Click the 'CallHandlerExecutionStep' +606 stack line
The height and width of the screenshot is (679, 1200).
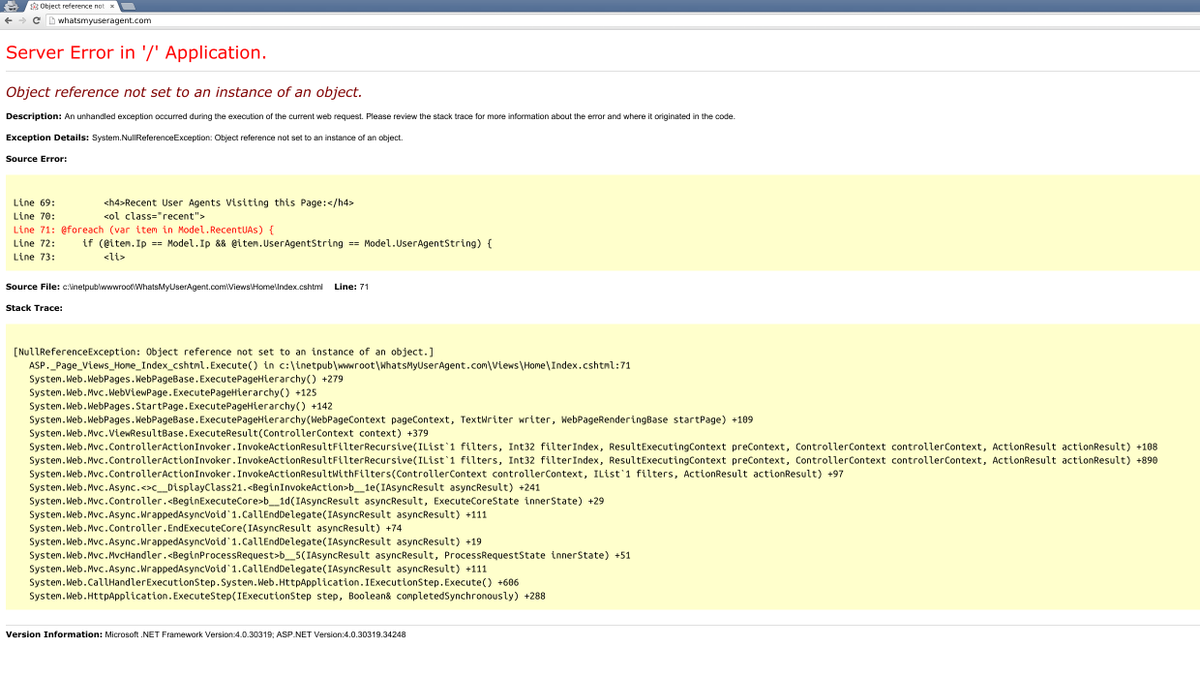[274, 582]
